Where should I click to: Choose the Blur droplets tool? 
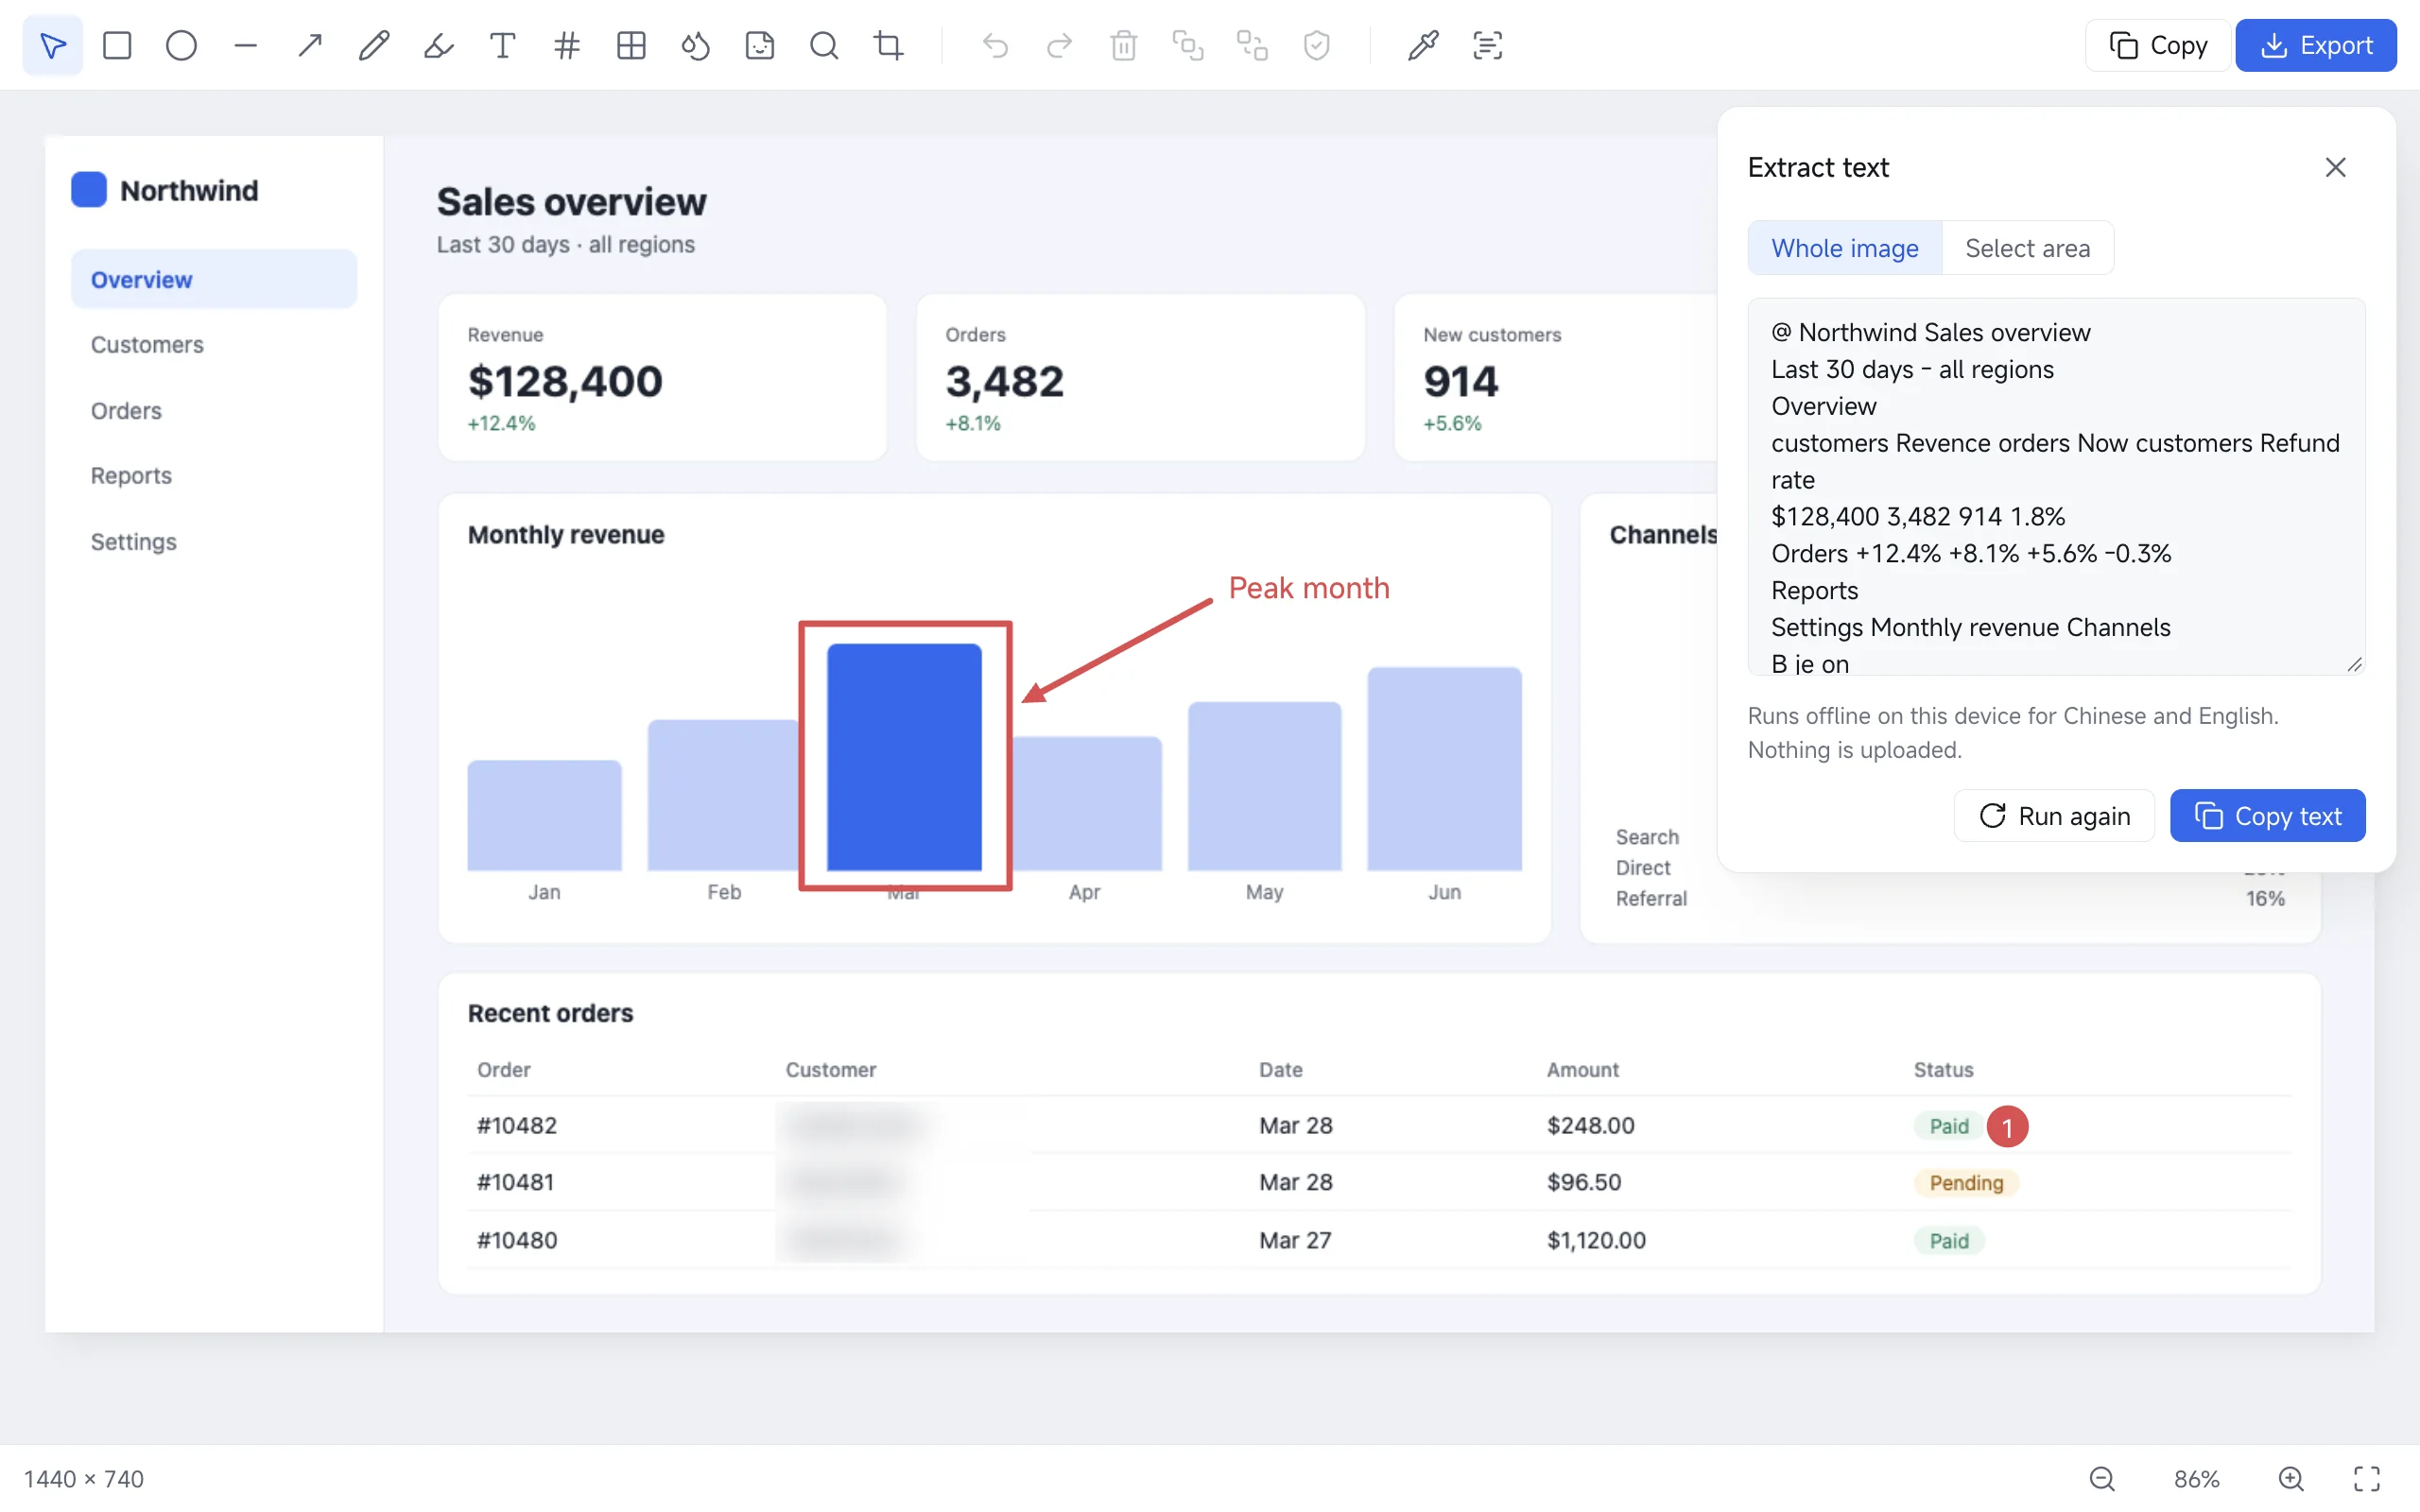[696, 45]
